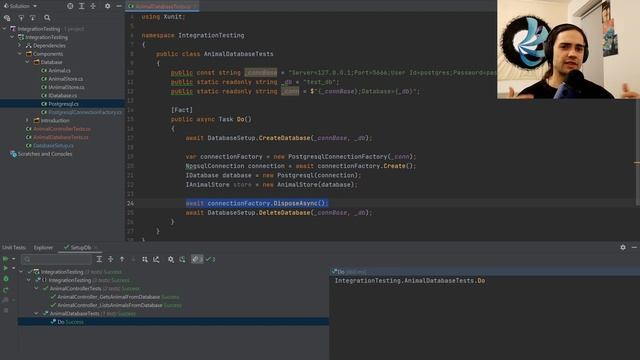Jump to the previous test with up arrow

click(122, 259)
